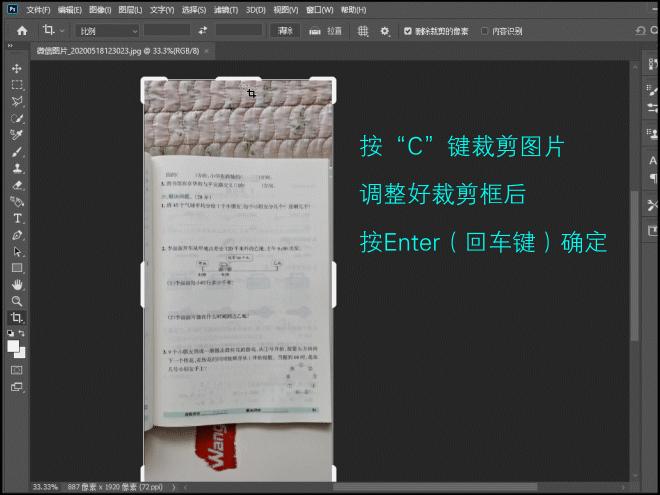
Task: Select the Rectangular Marquee tool
Action: pos(17,85)
